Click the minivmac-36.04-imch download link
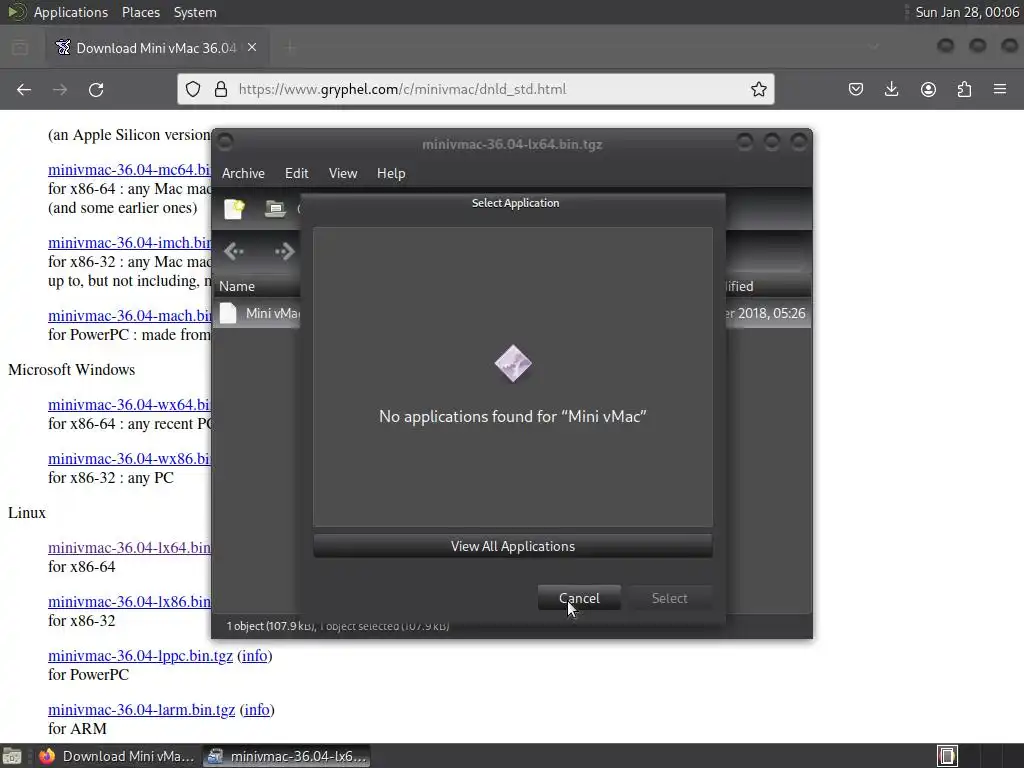The height and width of the screenshot is (768, 1024). coord(129,243)
